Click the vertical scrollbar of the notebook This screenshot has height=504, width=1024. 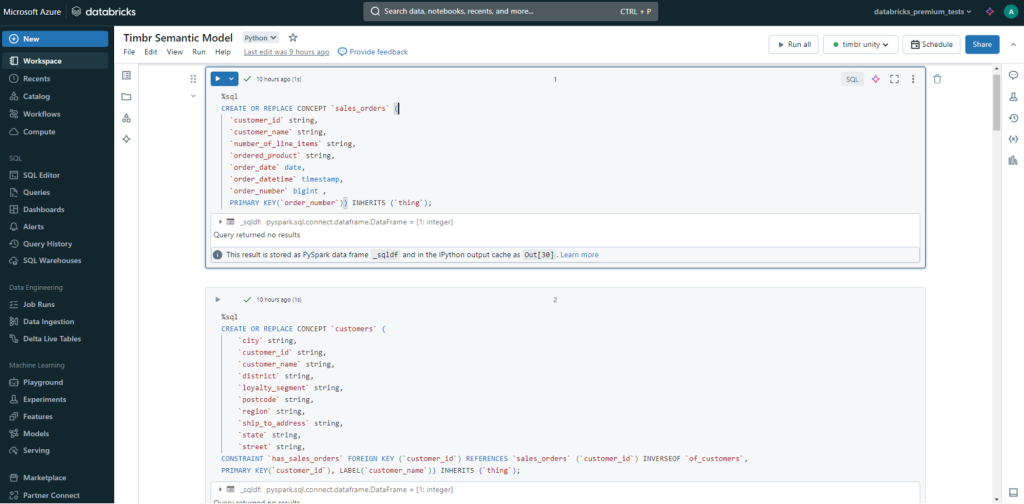(996, 103)
